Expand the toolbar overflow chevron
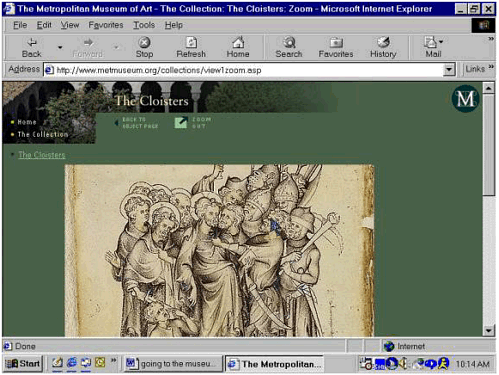This screenshot has height=375, width=499. click(491, 39)
